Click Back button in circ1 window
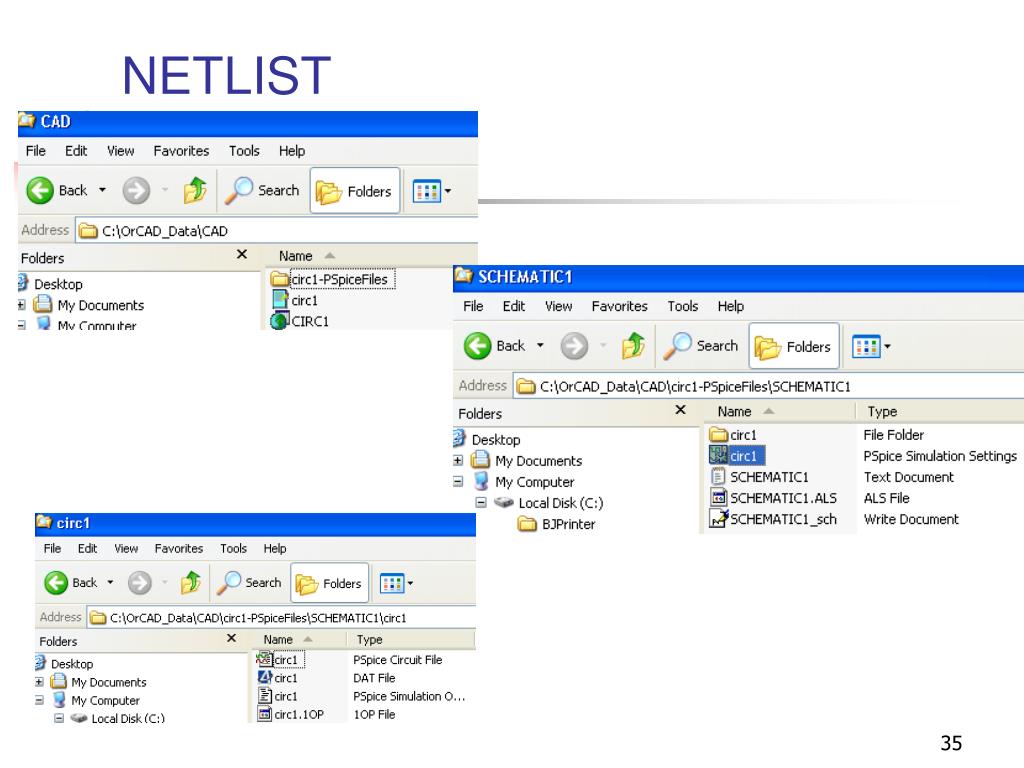Image resolution: width=1024 pixels, height=768 pixels. [x=71, y=583]
